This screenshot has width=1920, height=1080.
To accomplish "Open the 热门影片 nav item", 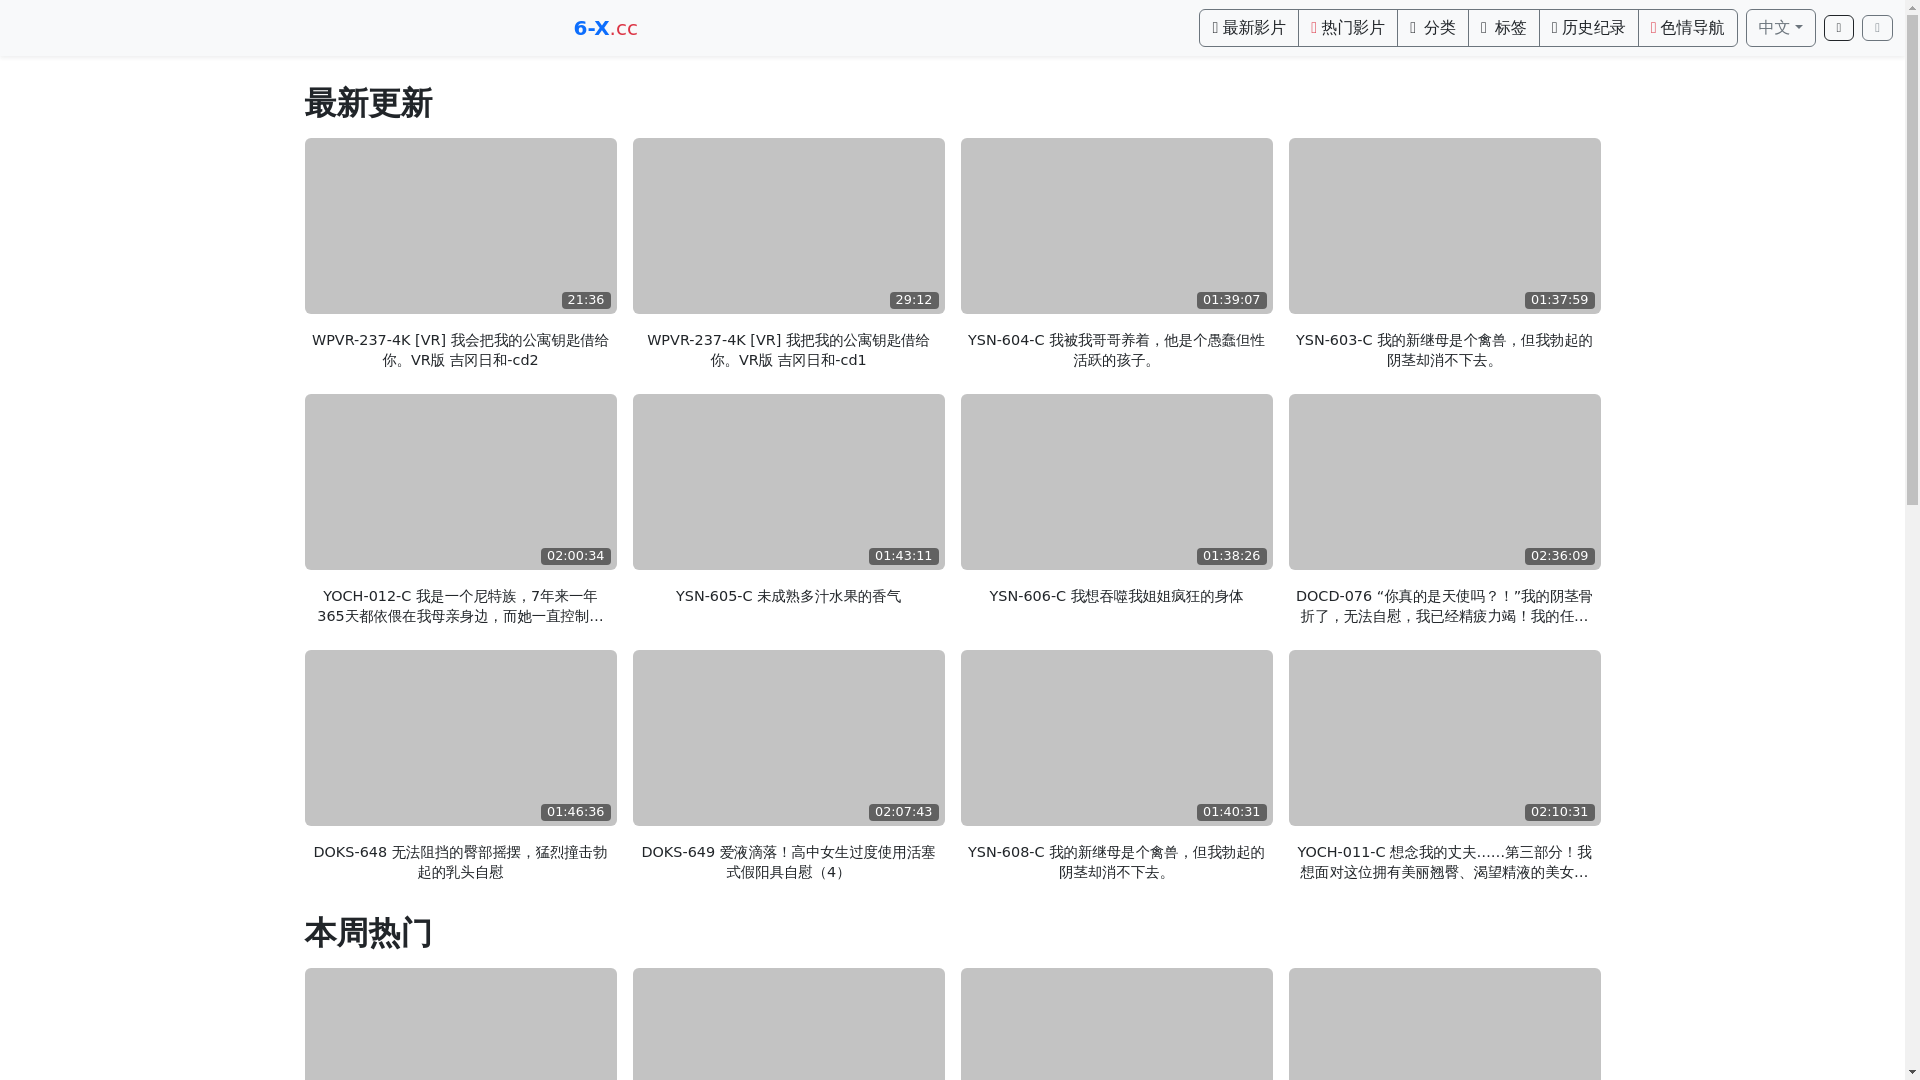I will [x=1347, y=28].
